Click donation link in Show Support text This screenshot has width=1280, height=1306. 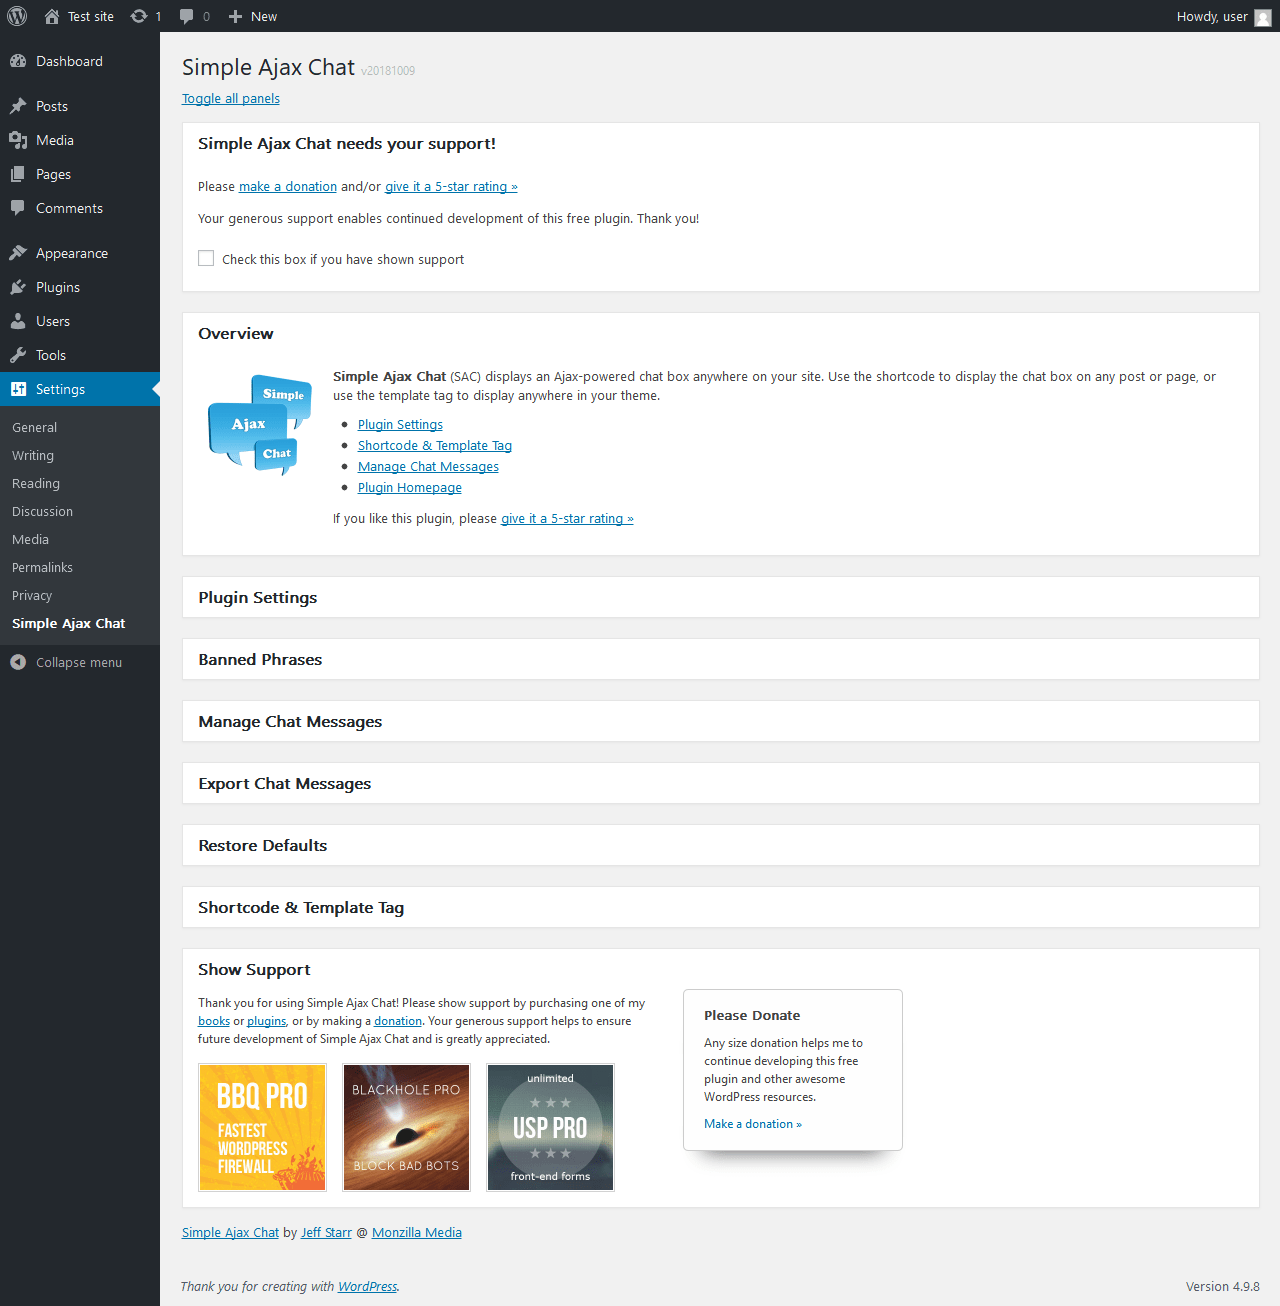(x=398, y=1021)
